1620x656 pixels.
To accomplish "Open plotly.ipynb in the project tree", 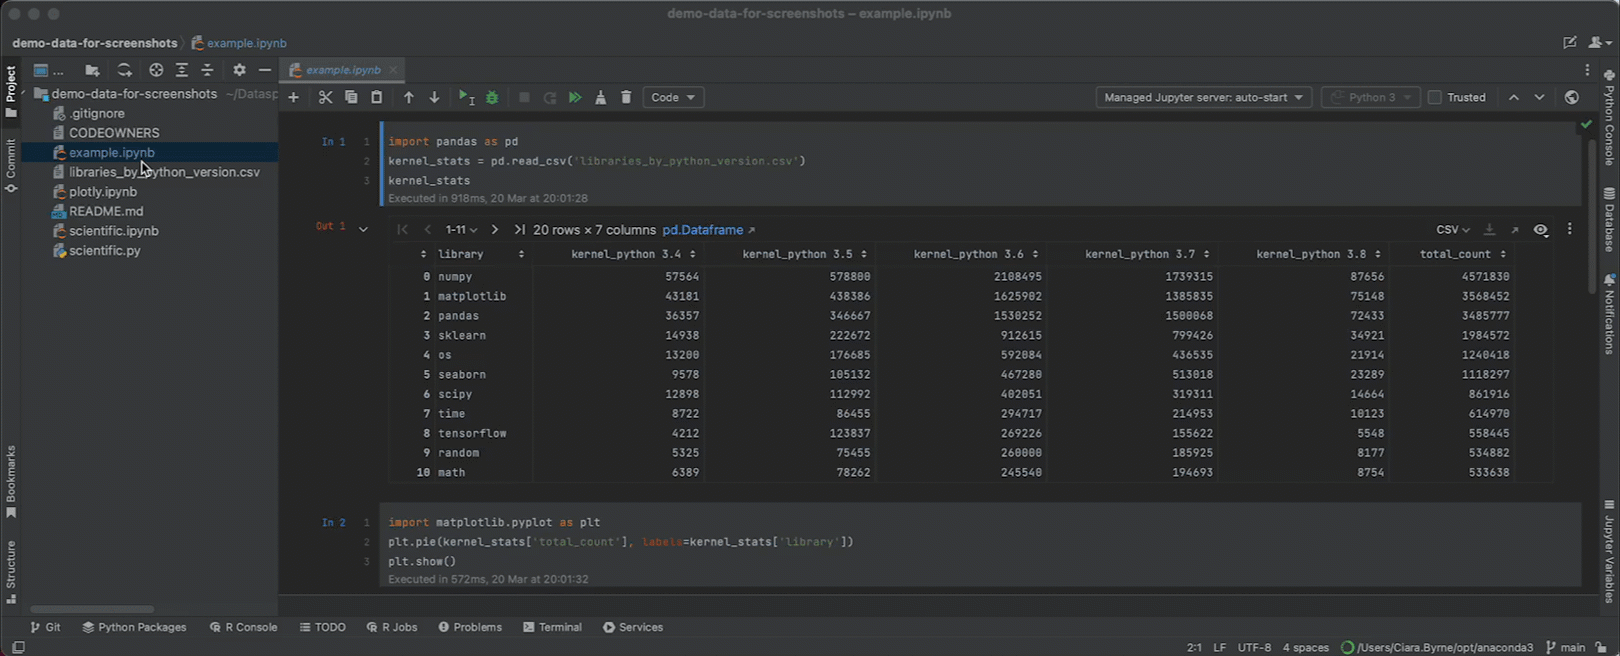I will (x=103, y=192).
